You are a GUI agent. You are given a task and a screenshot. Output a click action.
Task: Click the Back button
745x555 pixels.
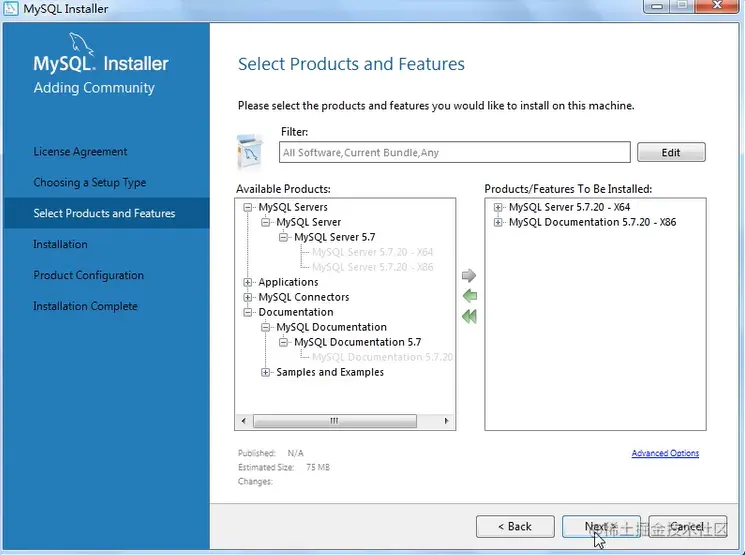(x=515, y=526)
